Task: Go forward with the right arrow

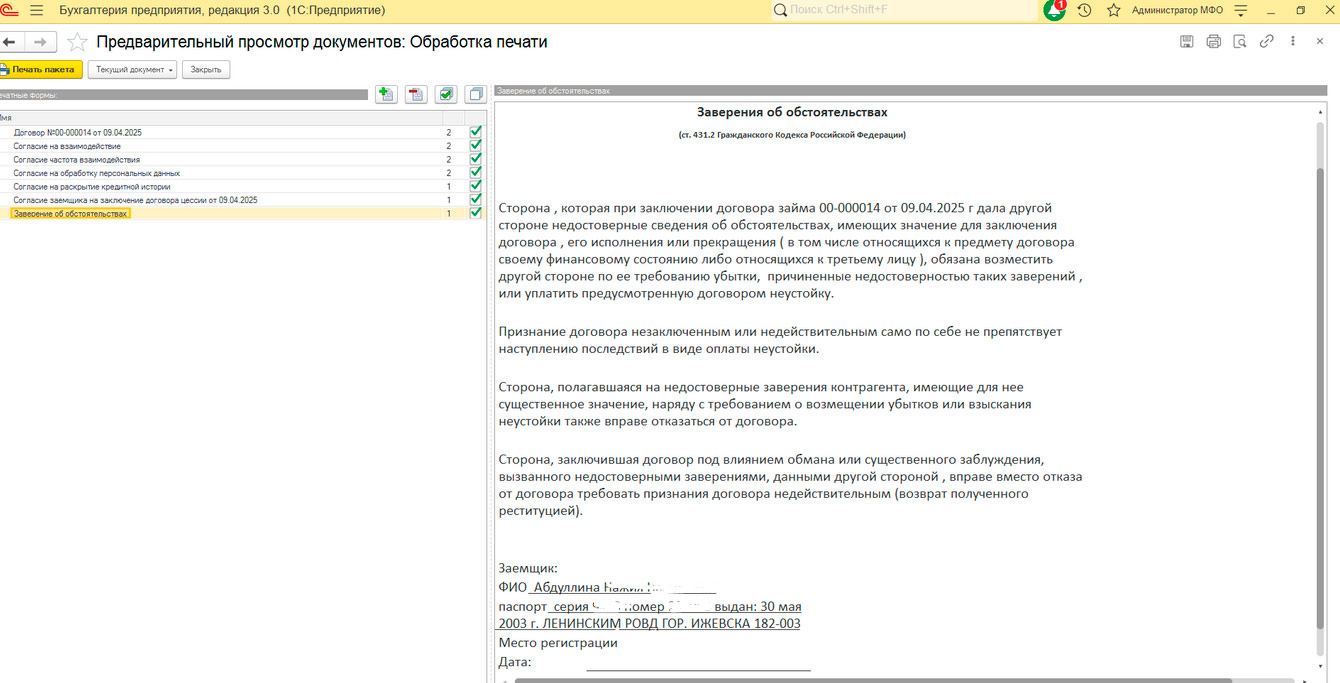Action: 40,42
